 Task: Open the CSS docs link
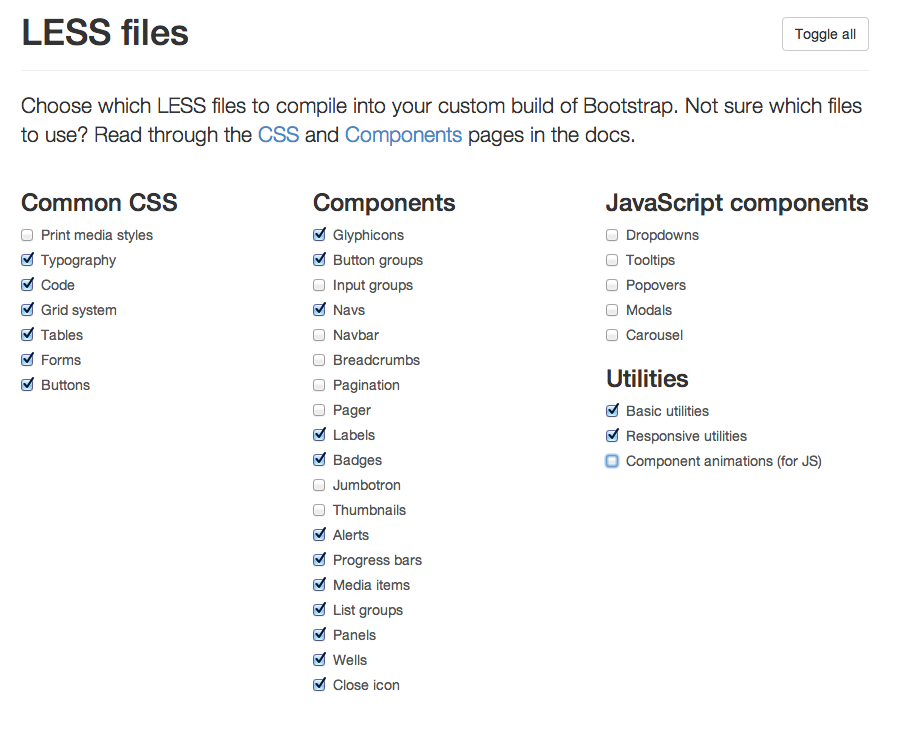(278, 135)
